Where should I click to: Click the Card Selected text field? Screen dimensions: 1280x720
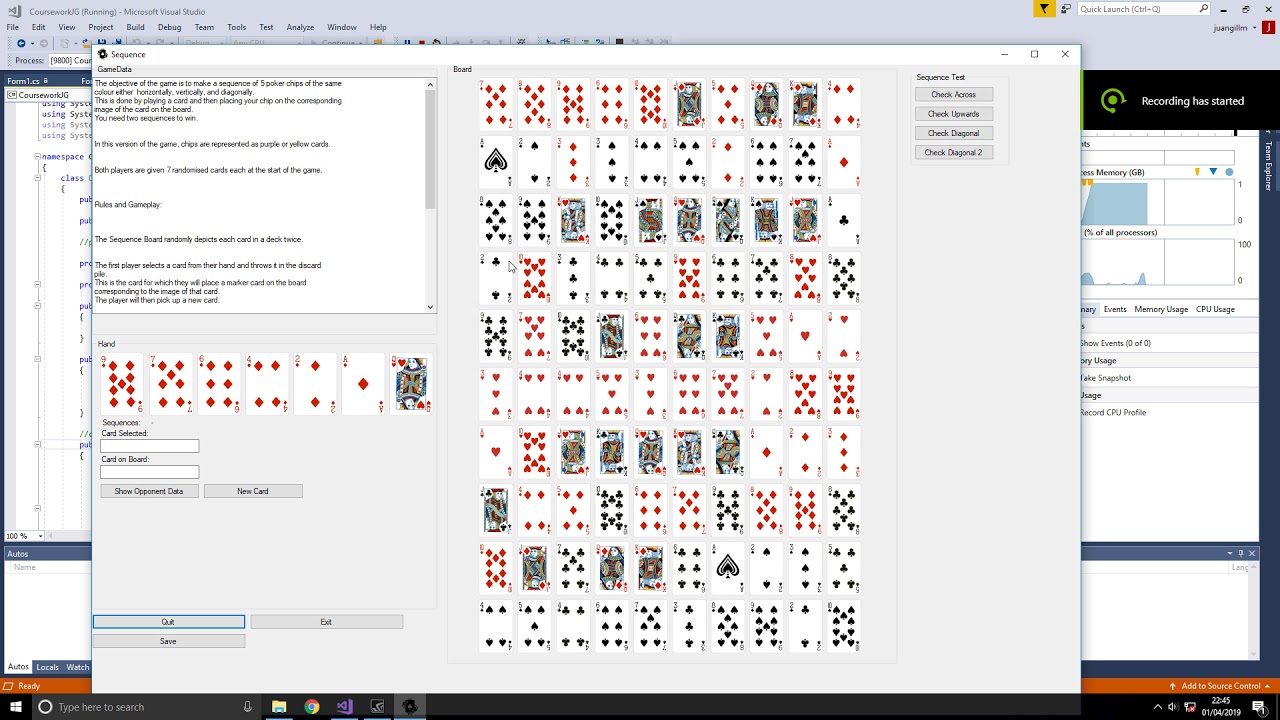tap(149, 446)
